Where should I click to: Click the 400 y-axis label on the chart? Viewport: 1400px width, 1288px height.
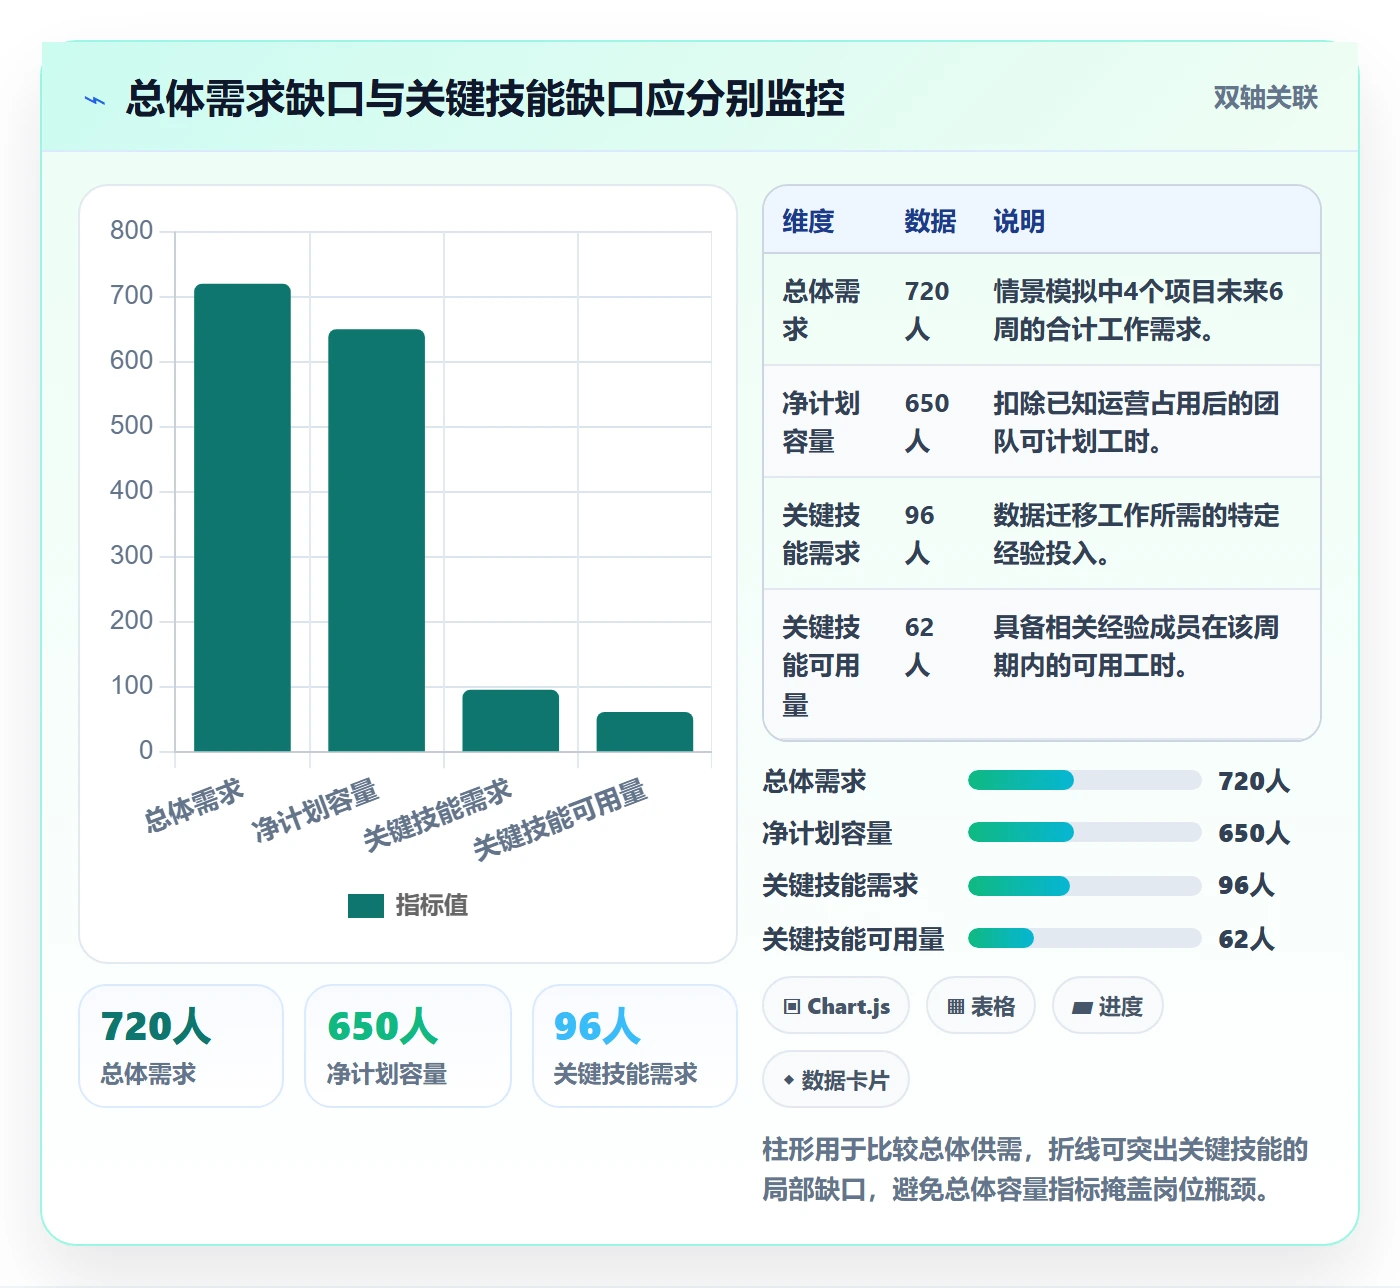click(x=131, y=491)
